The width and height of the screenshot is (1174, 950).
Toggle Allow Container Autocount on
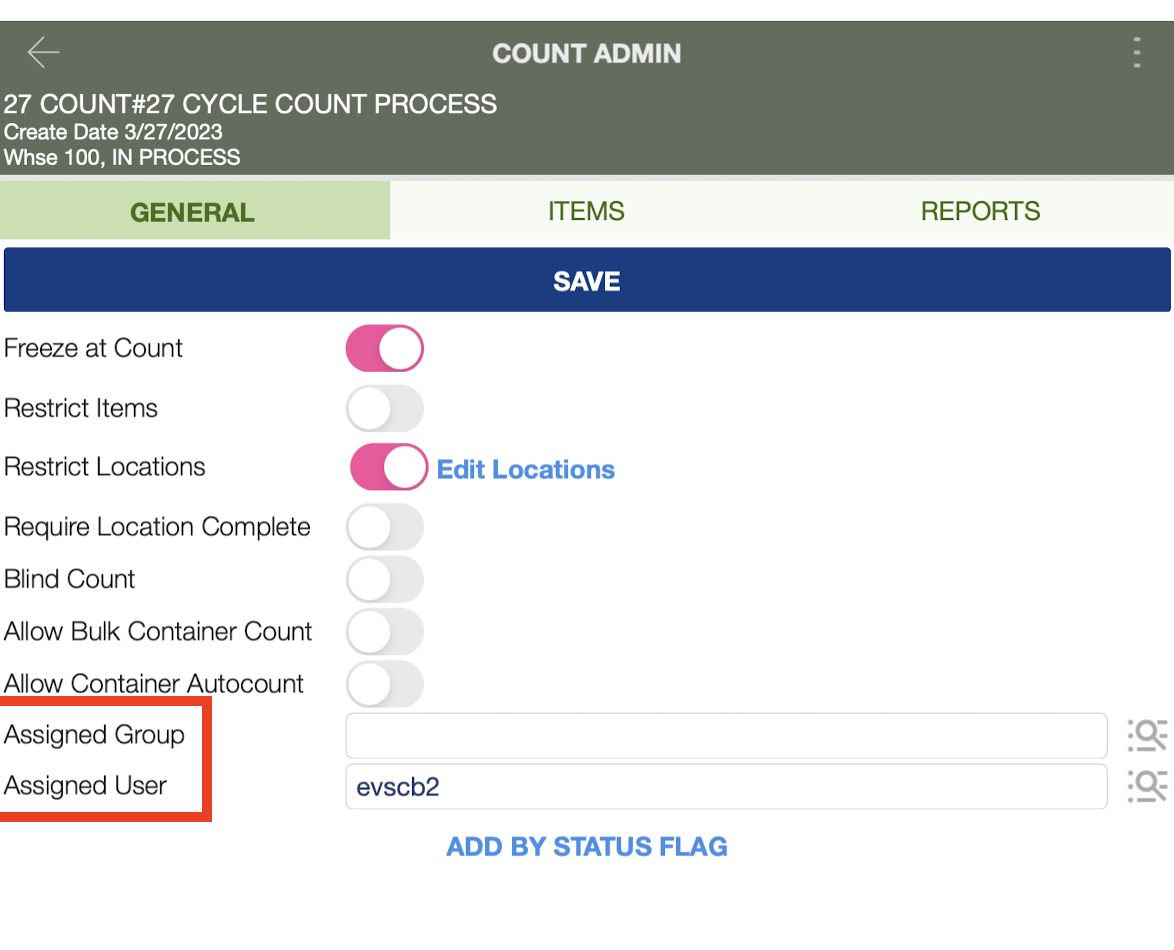385,684
